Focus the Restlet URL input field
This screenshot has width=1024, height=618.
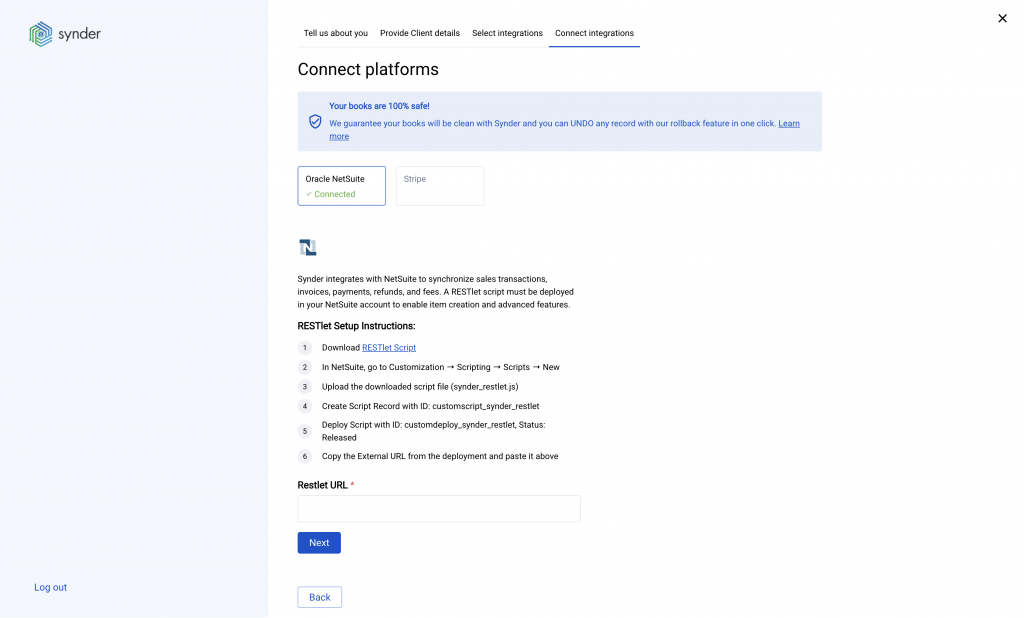point(439,509)
